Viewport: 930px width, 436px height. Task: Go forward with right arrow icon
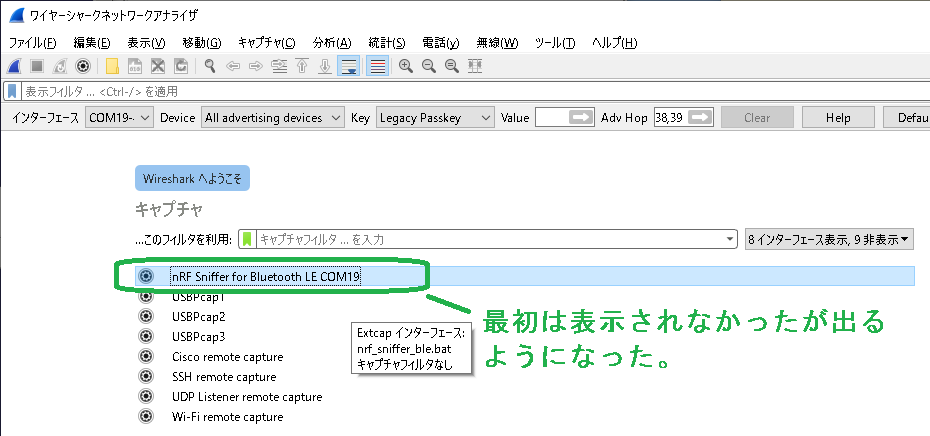coord(255,66)
